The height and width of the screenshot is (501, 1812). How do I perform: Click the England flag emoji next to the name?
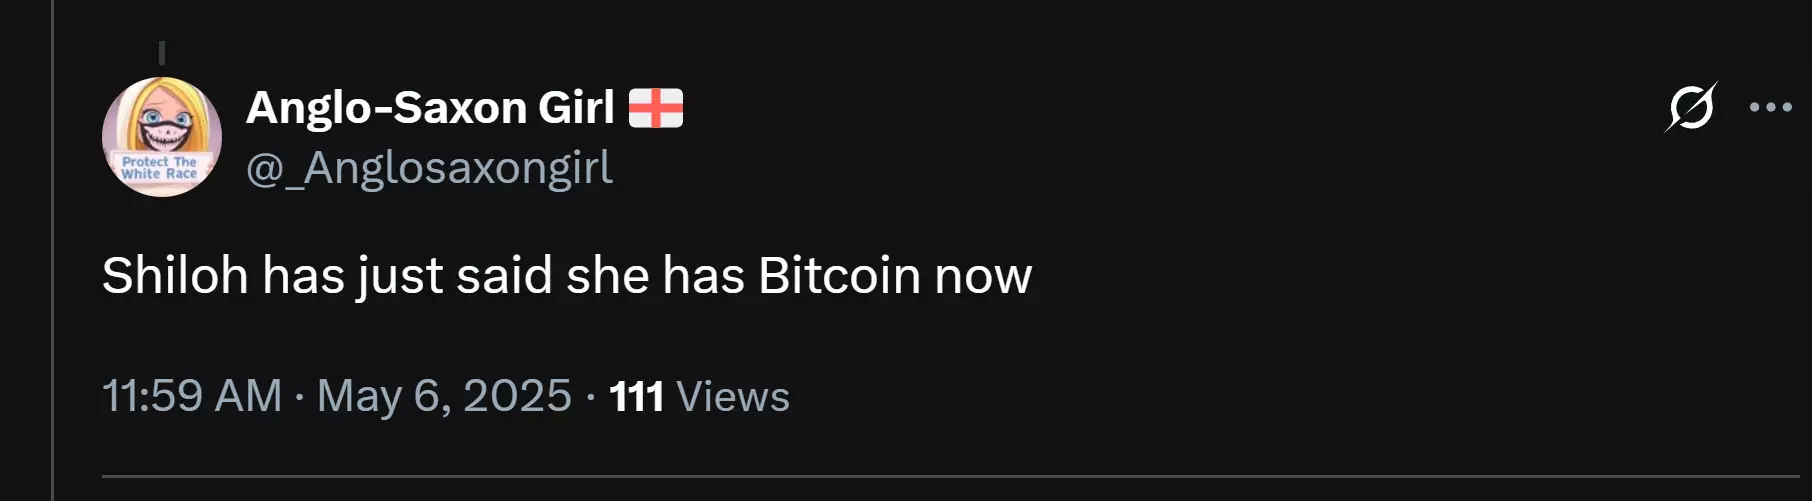click(656, 108)
